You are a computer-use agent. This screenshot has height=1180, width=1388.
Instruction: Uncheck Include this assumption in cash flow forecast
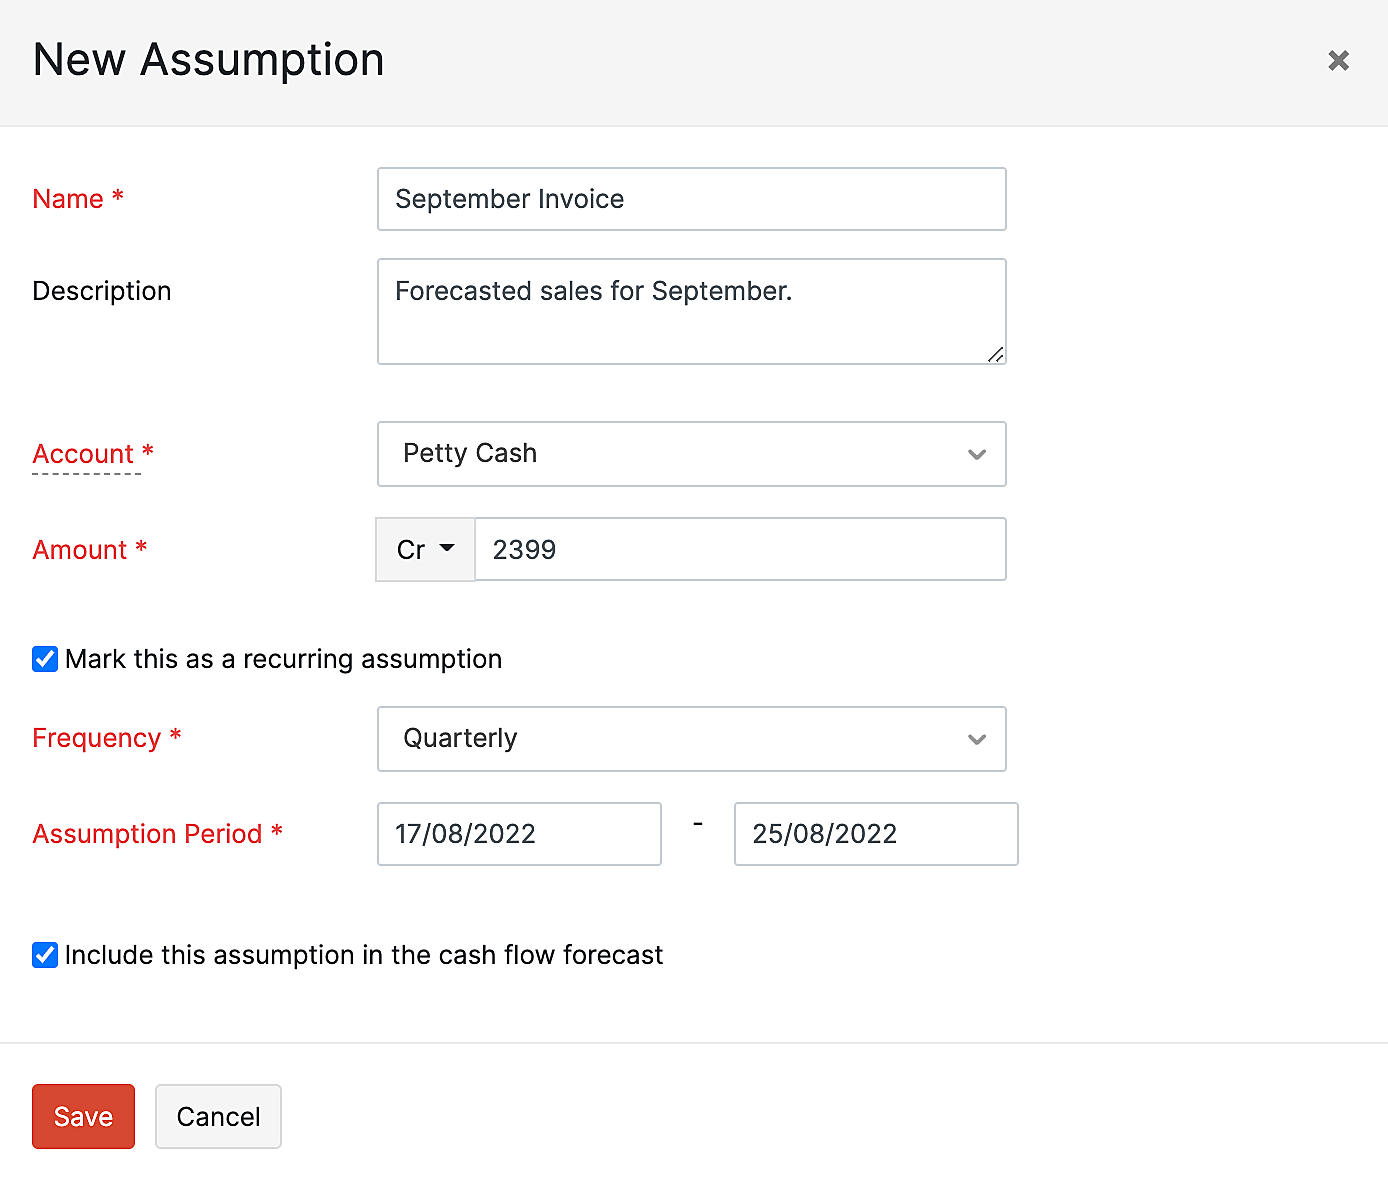tap(45, 955)
